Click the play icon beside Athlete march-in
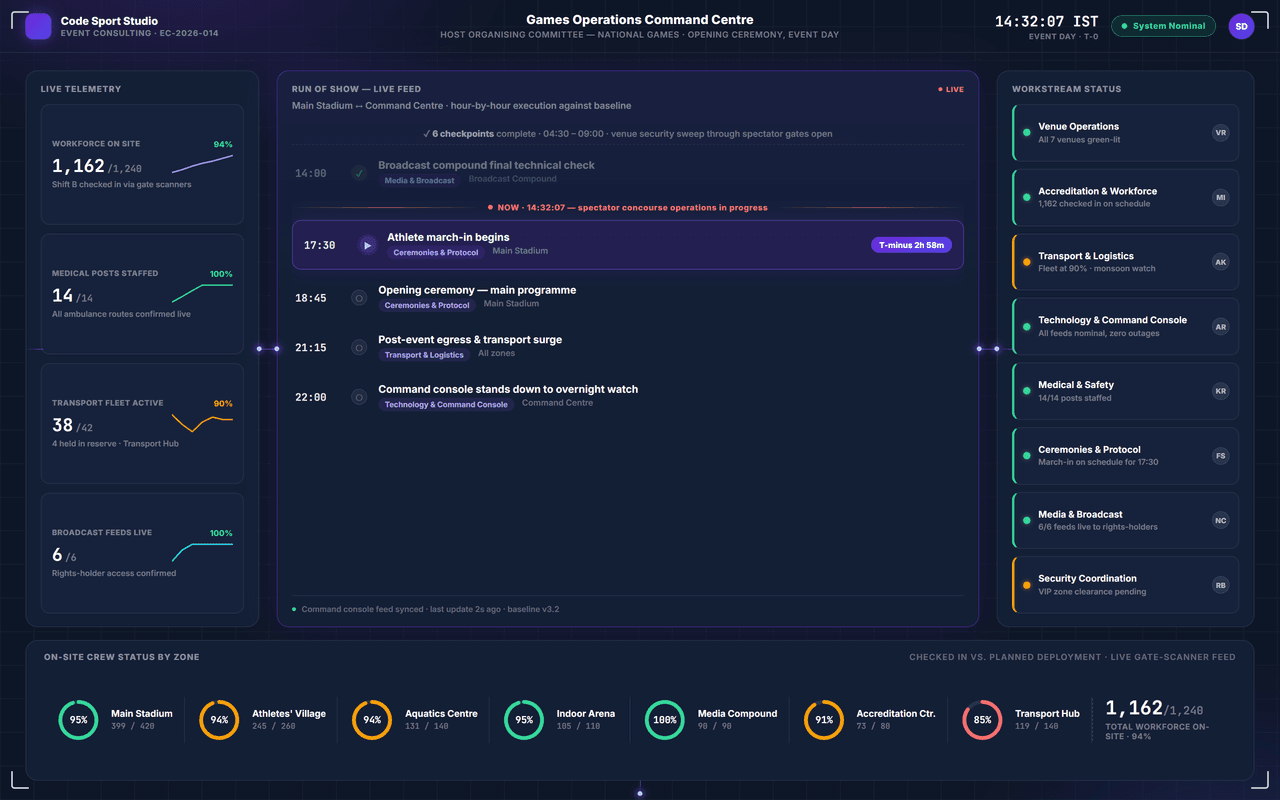1280x800 pixels. point(368,245)
